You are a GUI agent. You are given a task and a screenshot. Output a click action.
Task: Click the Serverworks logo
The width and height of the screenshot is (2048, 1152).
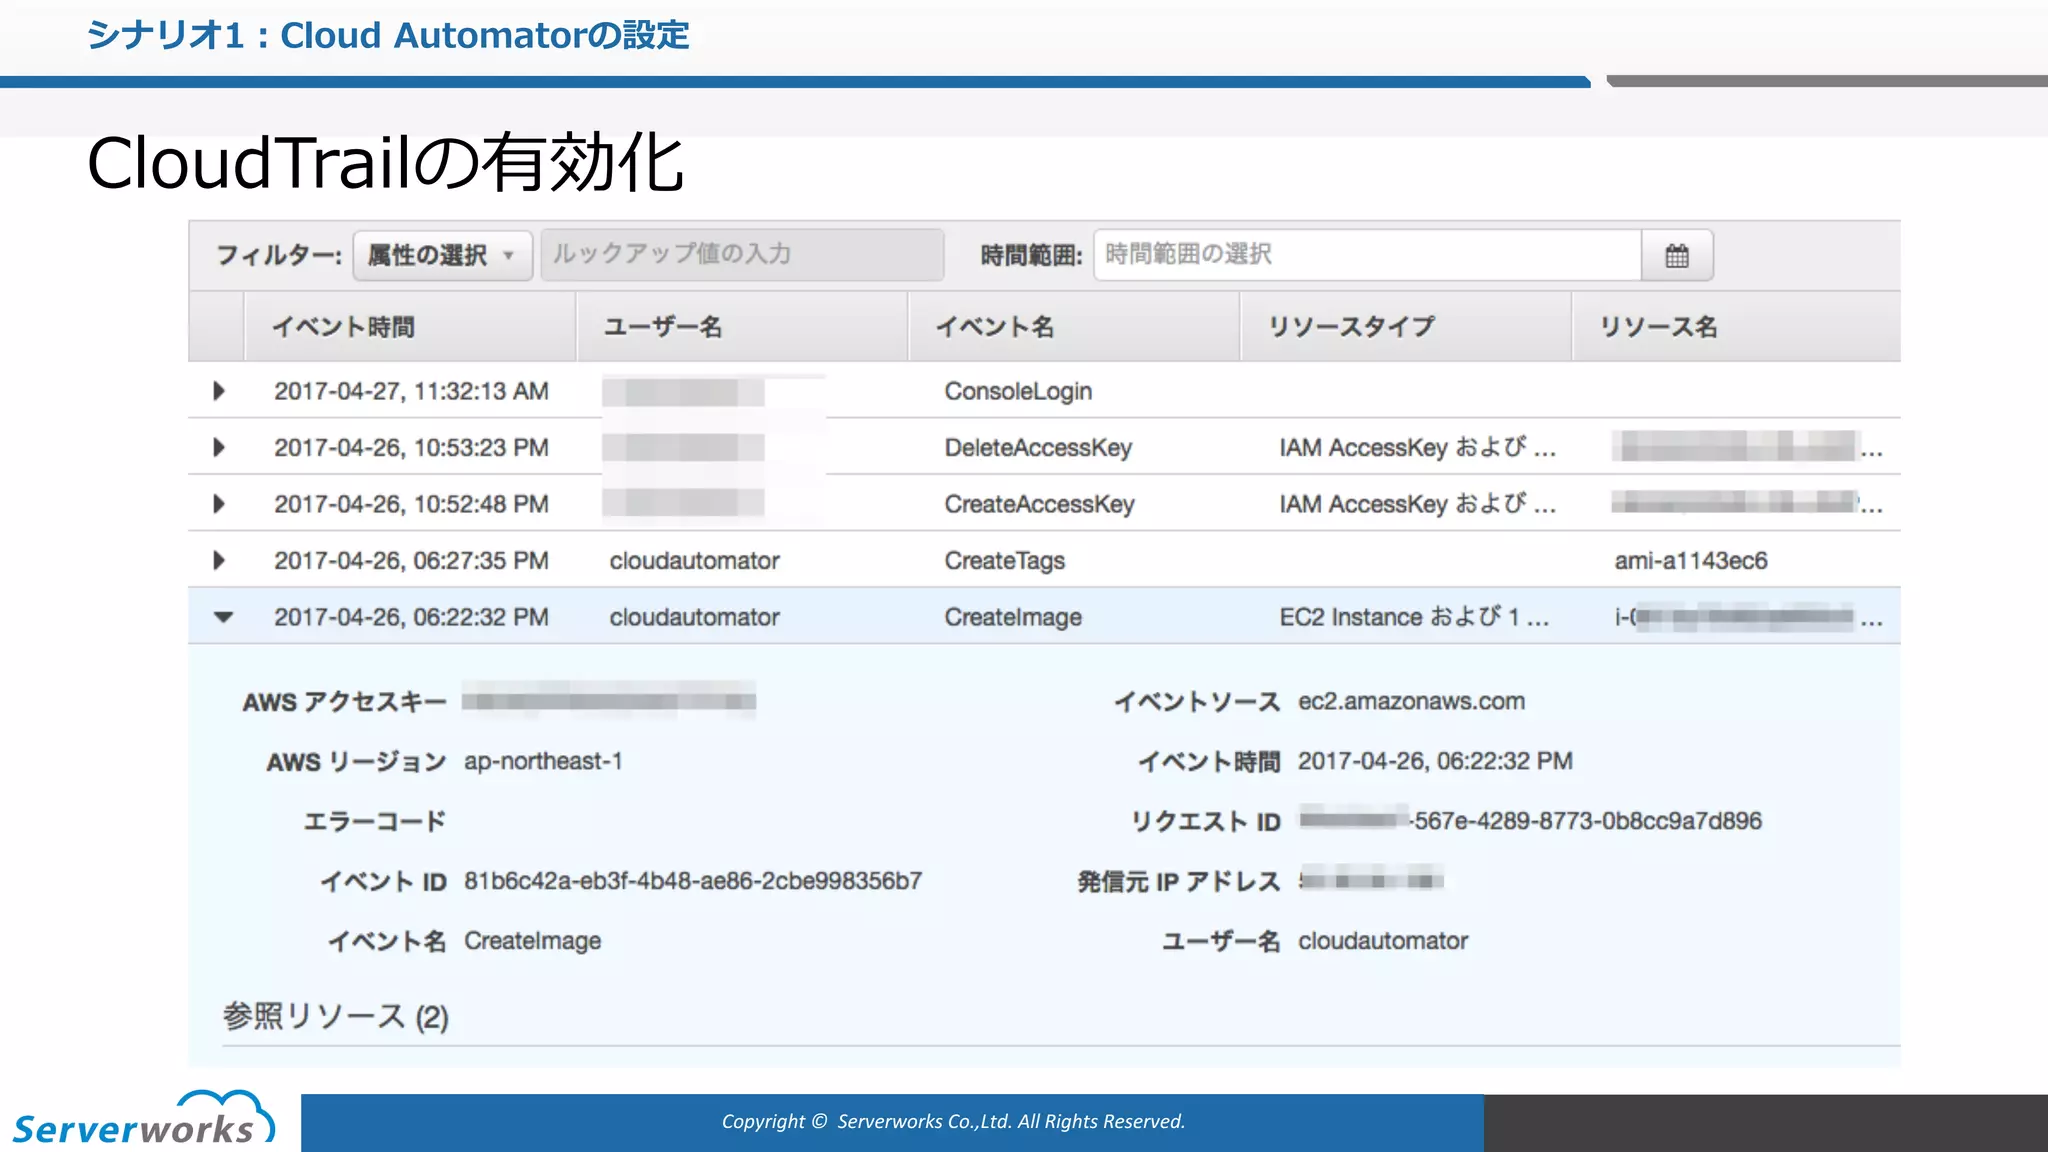pyautogui.click(x=142, y=1118)
